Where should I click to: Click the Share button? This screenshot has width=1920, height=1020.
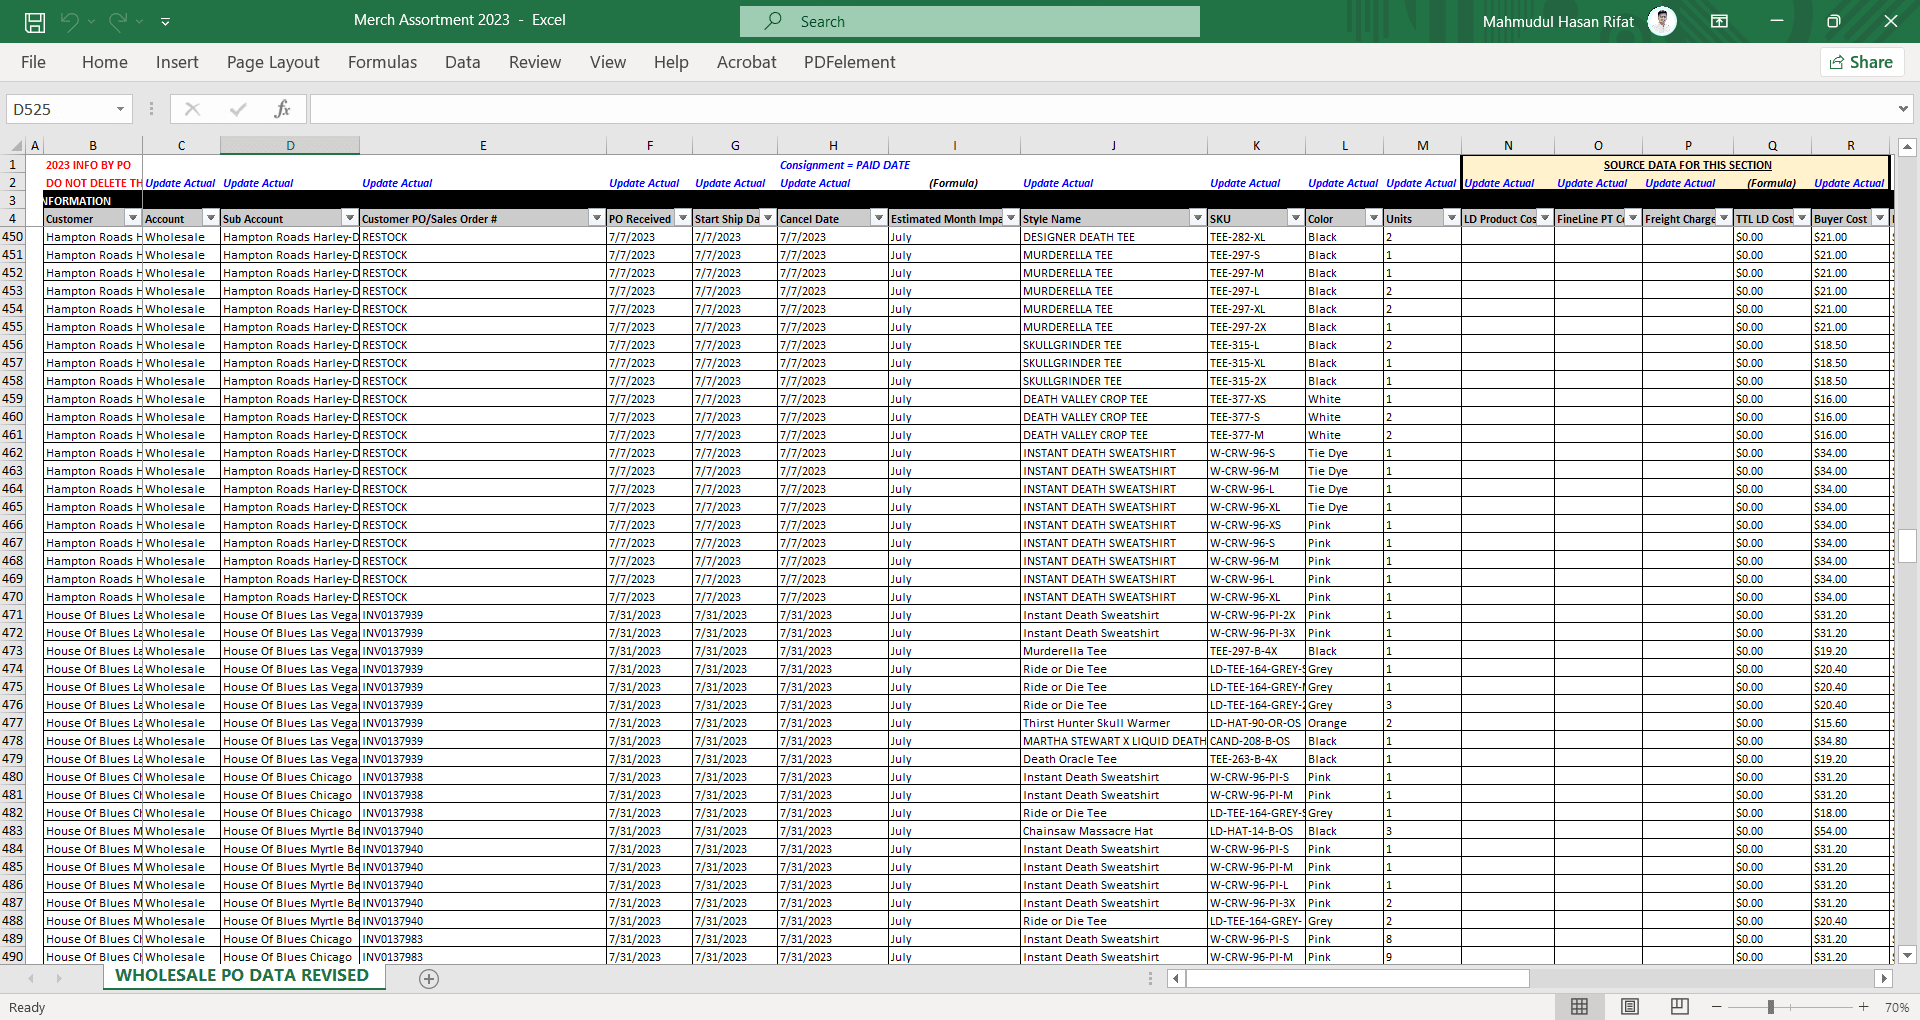[x=1861, y=62]
